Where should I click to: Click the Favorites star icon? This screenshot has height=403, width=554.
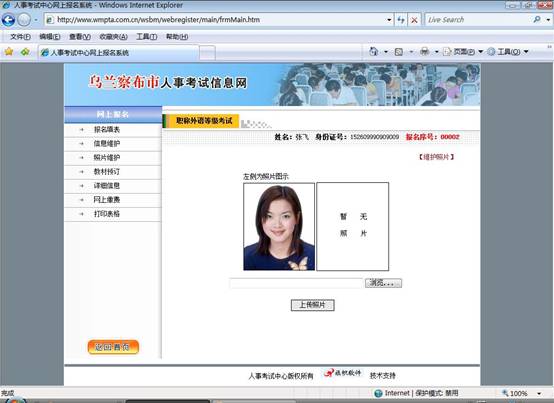pos(9,52)
